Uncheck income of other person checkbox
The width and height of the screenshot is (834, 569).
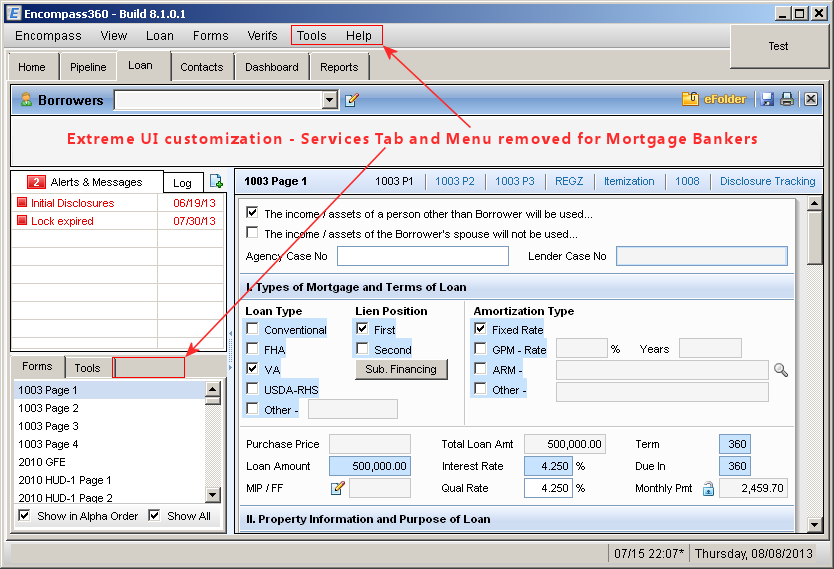[252, 213]
